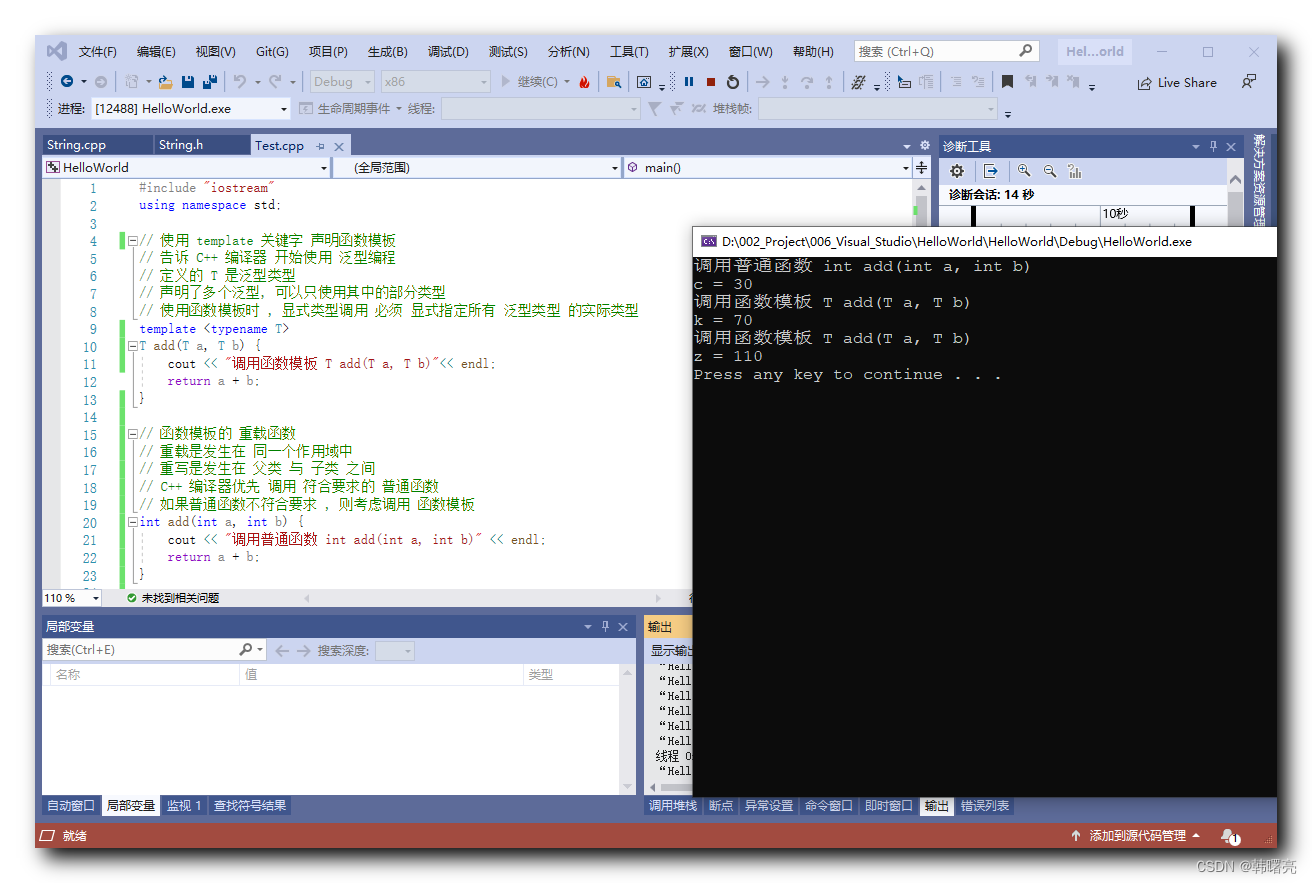Open the stack frame (堆栈帧) dropdown
The image size is (1312, 883).
coord(877,109)
